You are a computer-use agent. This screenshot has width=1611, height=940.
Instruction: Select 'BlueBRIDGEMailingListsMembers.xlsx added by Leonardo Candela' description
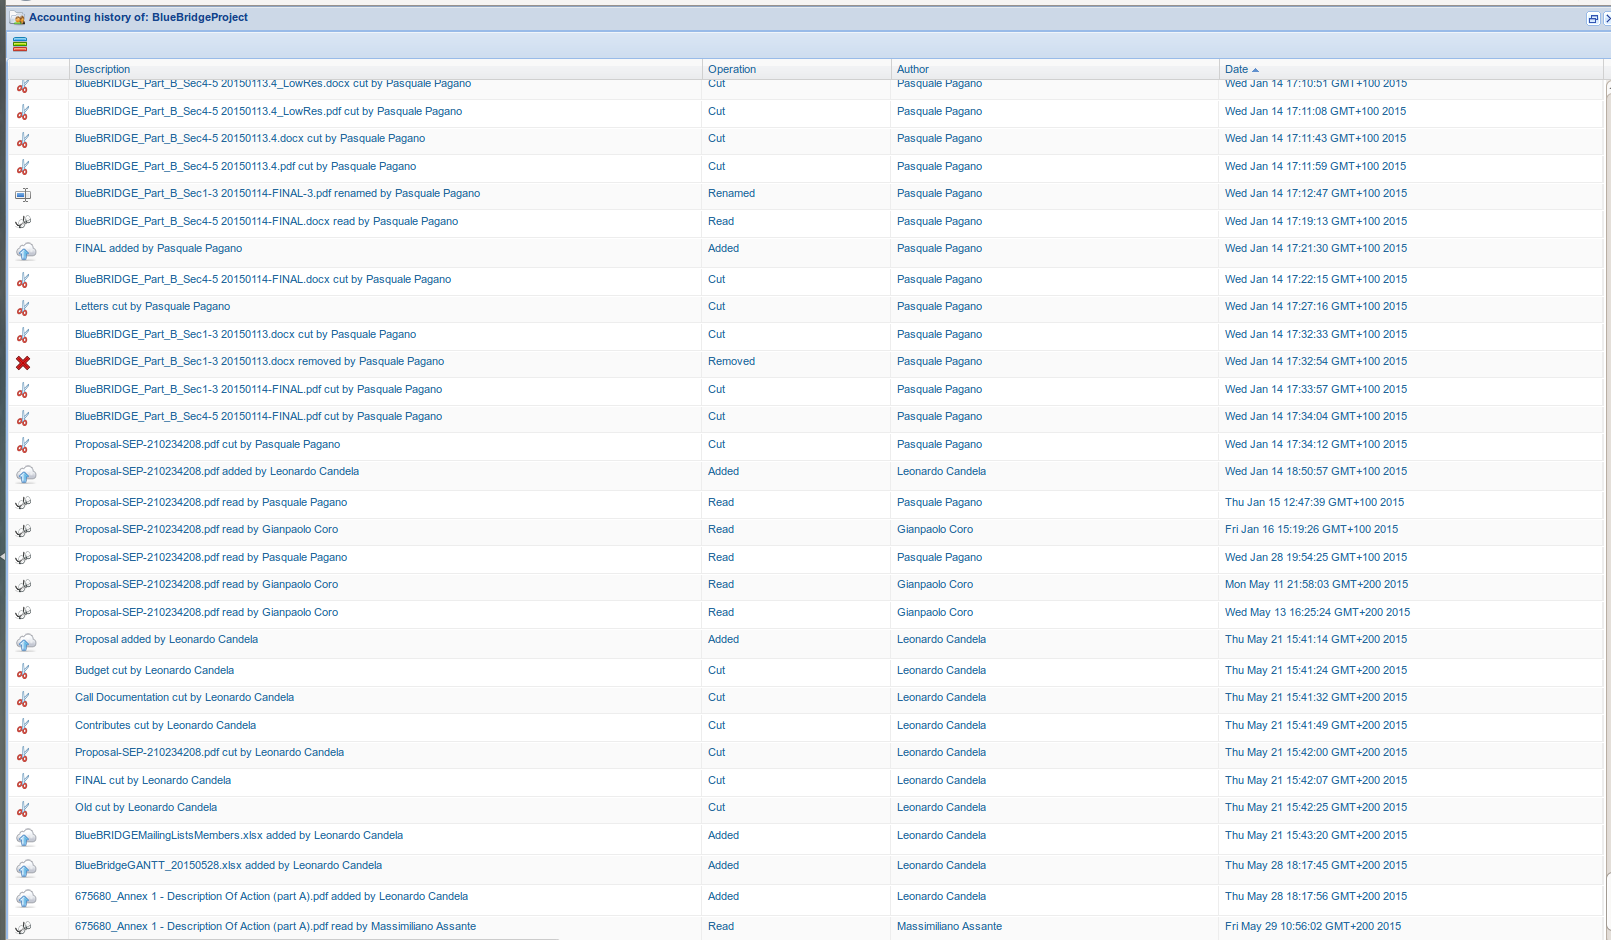coord(239,836)
